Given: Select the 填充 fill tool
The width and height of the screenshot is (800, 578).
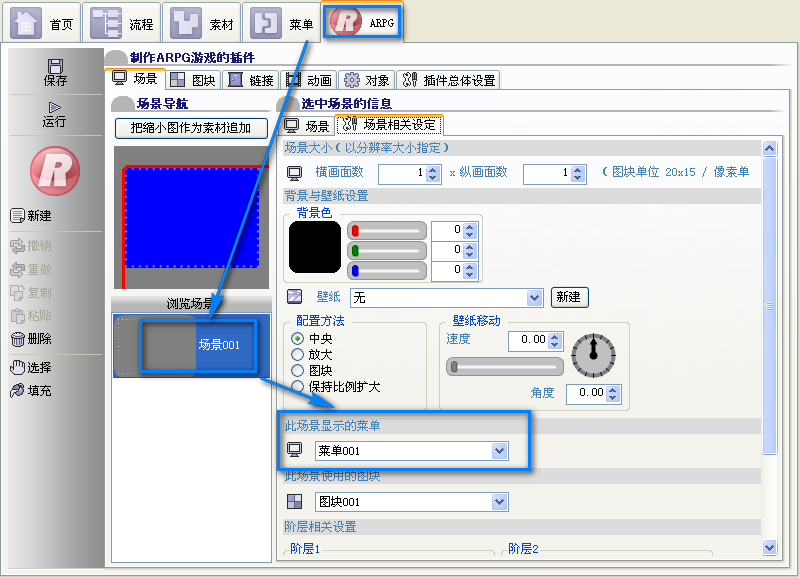Looking at the screenshot, I should [31, 391].
